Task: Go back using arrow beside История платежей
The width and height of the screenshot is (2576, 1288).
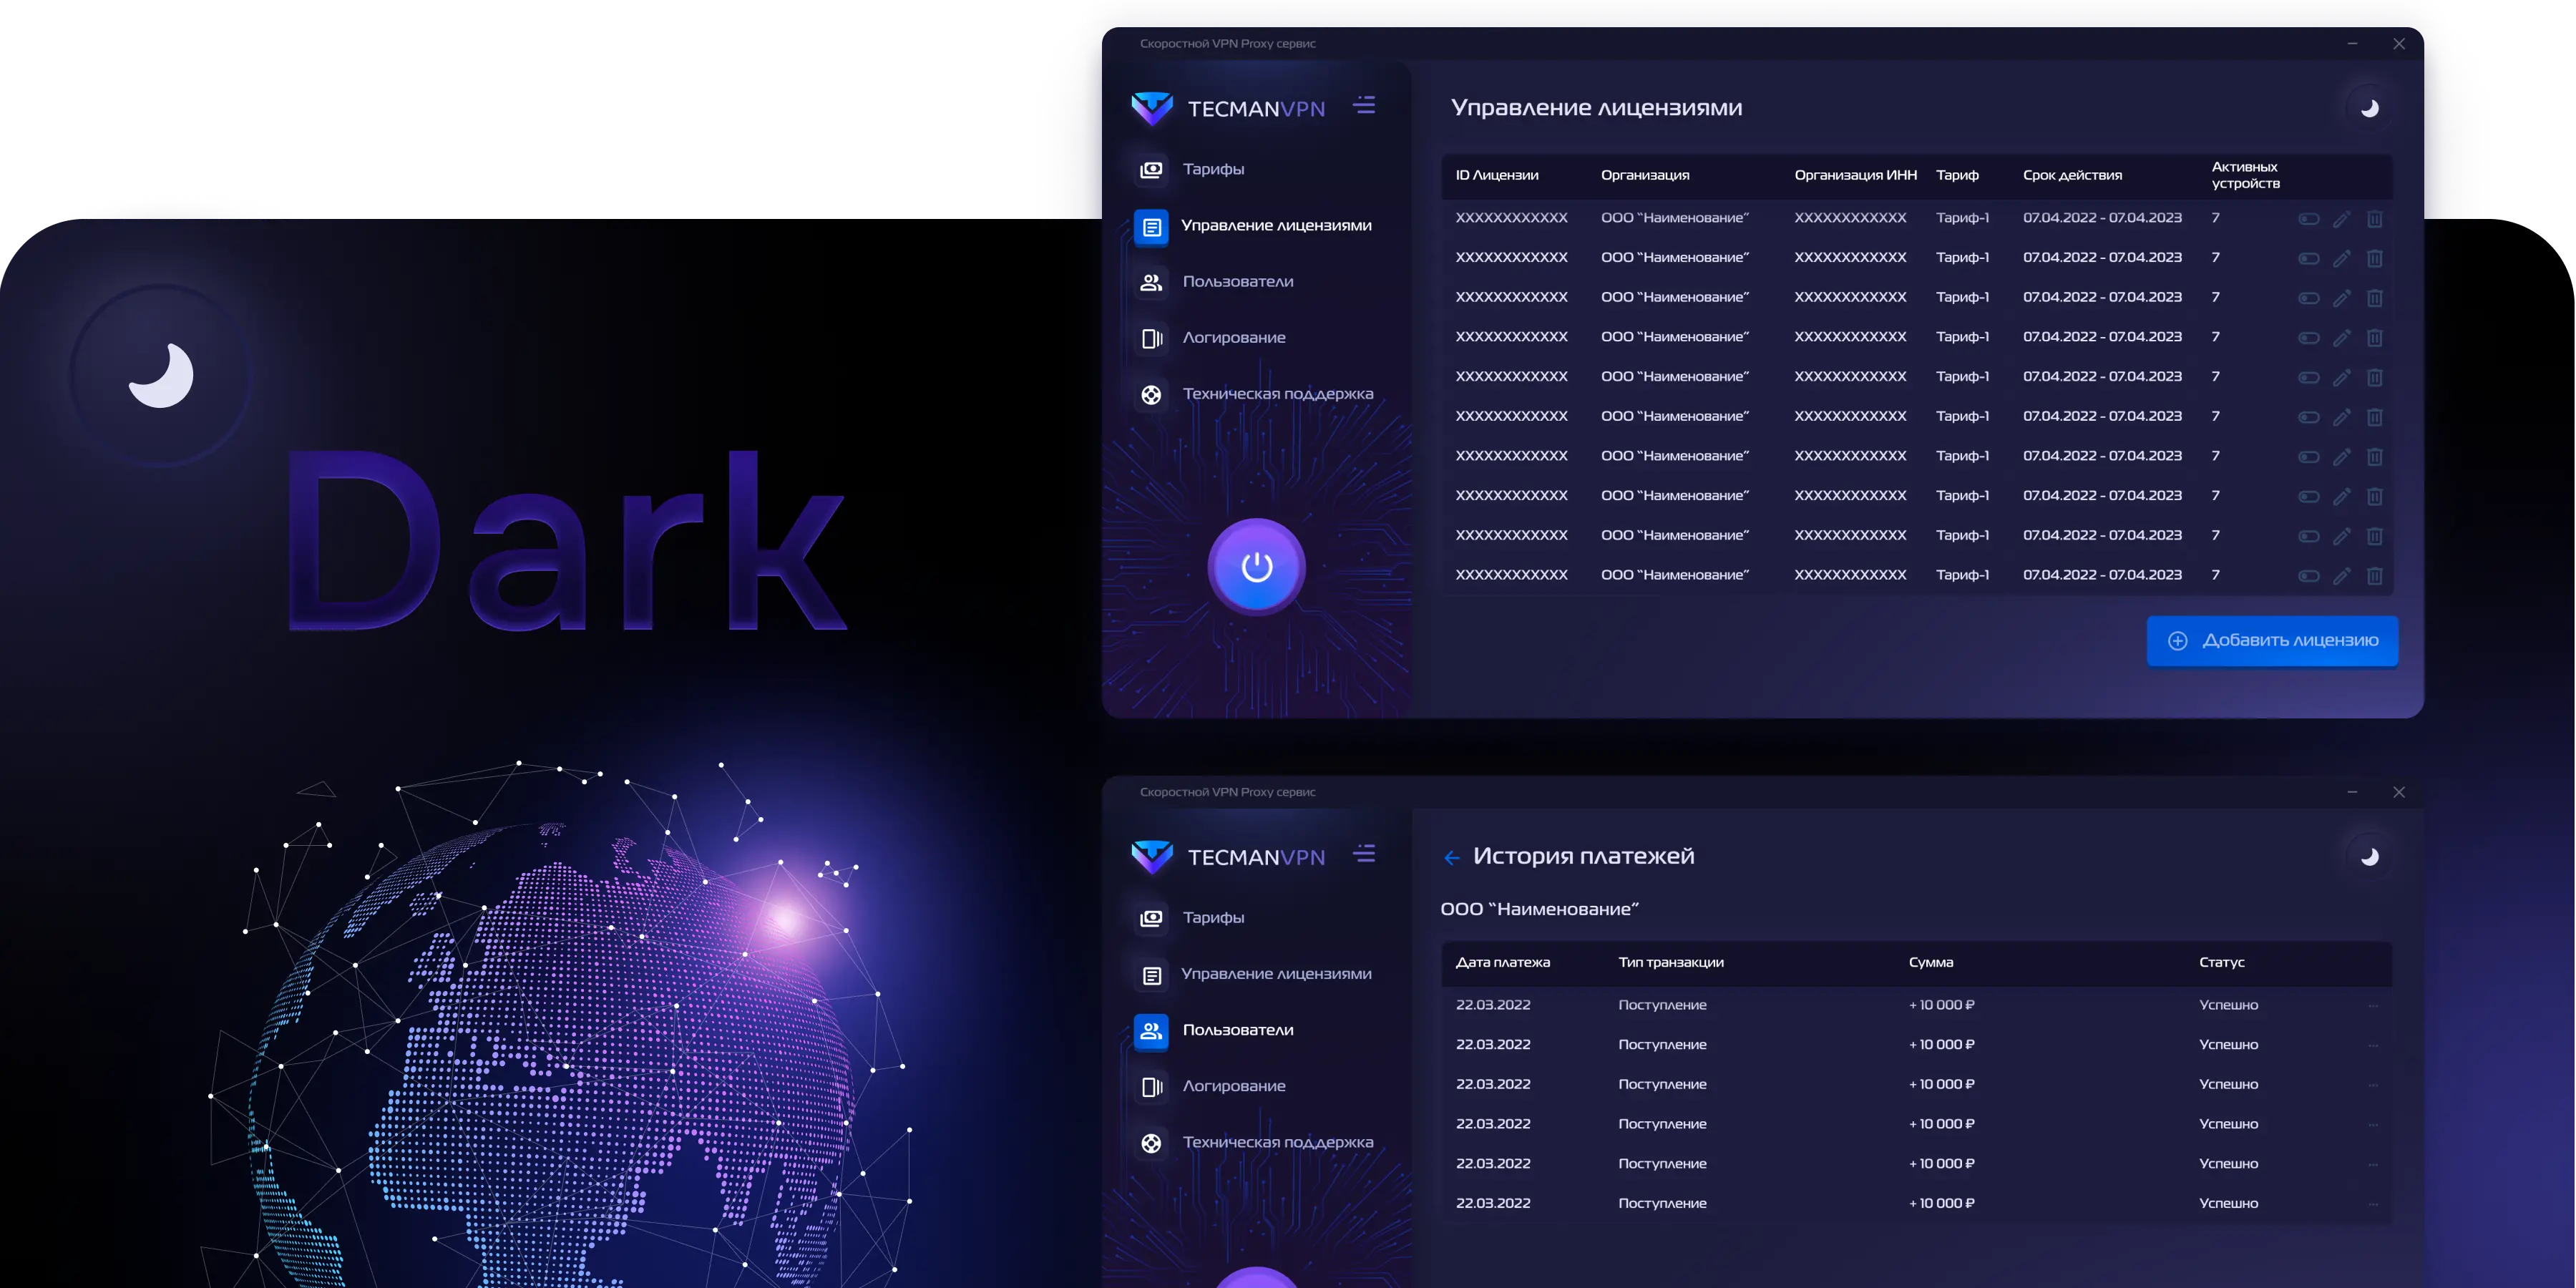Action: click(1451, 857)
